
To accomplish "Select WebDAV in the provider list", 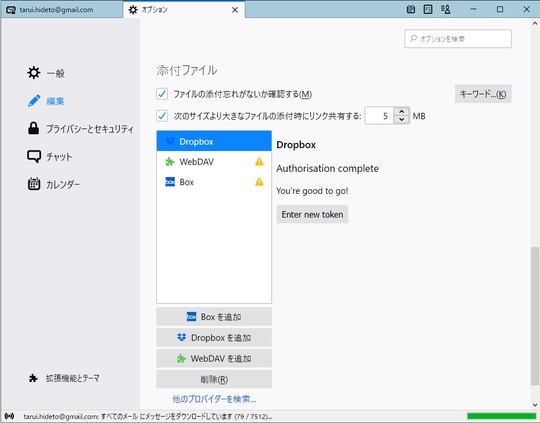I will 214,162.
